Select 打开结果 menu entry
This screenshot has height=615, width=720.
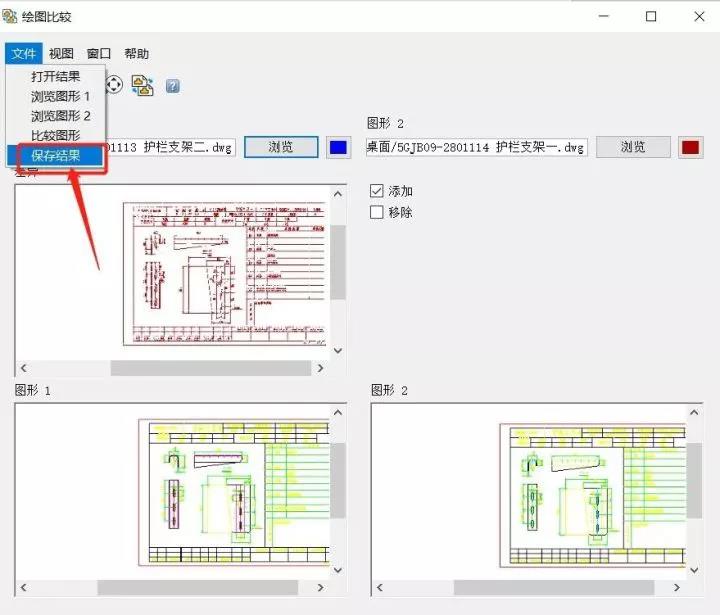56,76
